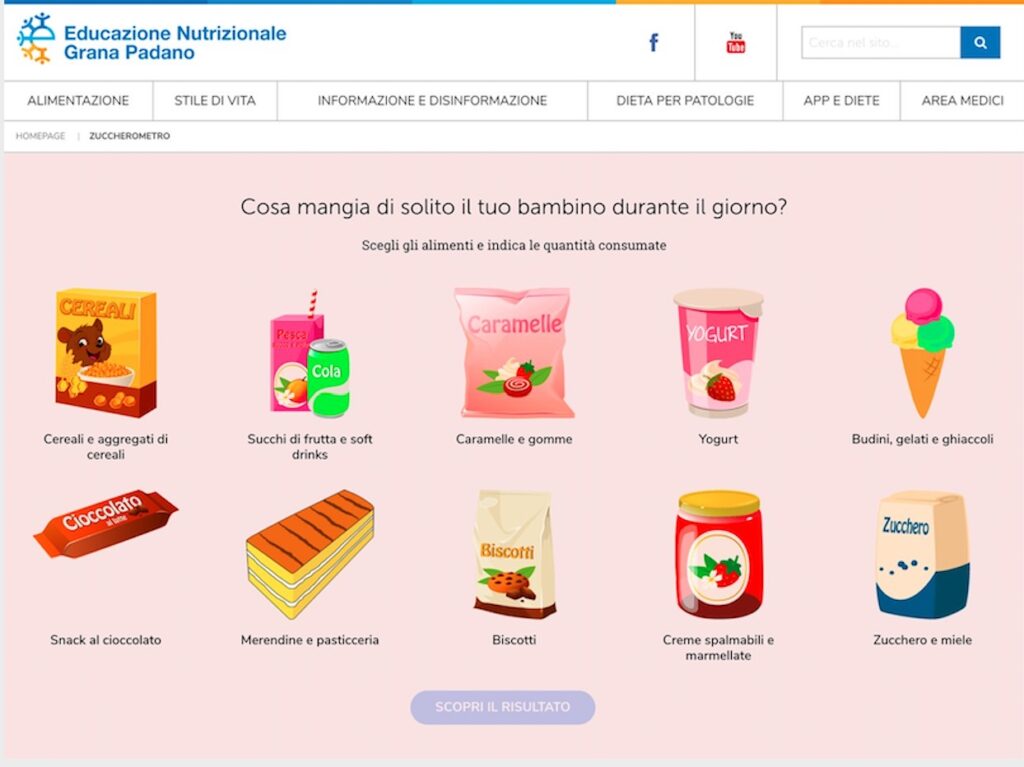Open the Facebook page icon
The height and width of the screenshot is (767, 1024).
[x=653, y=42]
